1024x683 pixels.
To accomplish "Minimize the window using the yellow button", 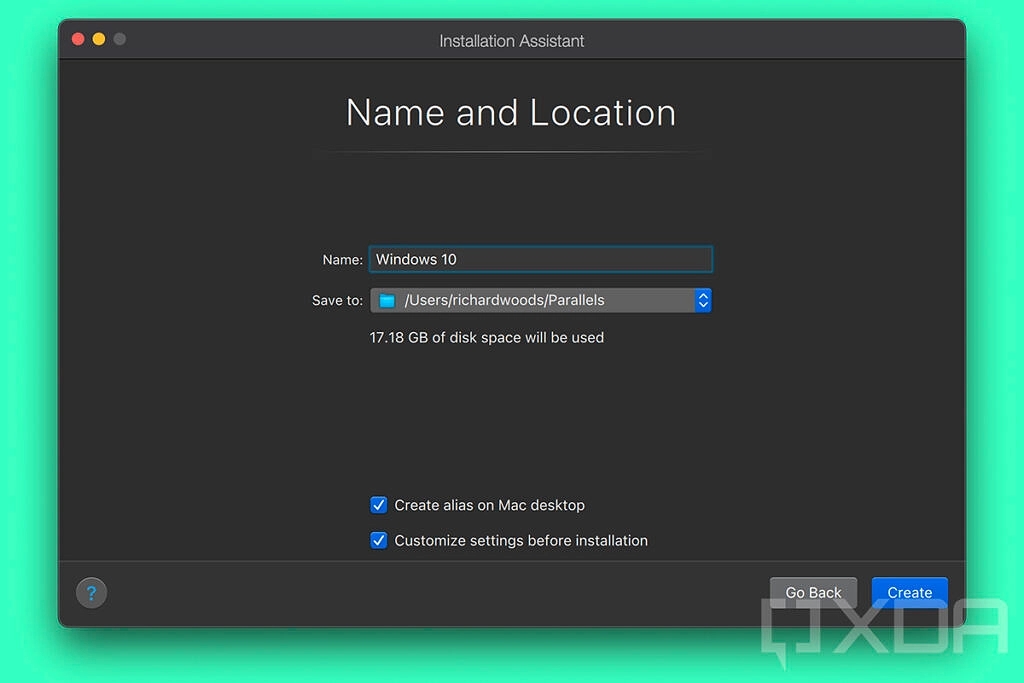I will (99, 39).
